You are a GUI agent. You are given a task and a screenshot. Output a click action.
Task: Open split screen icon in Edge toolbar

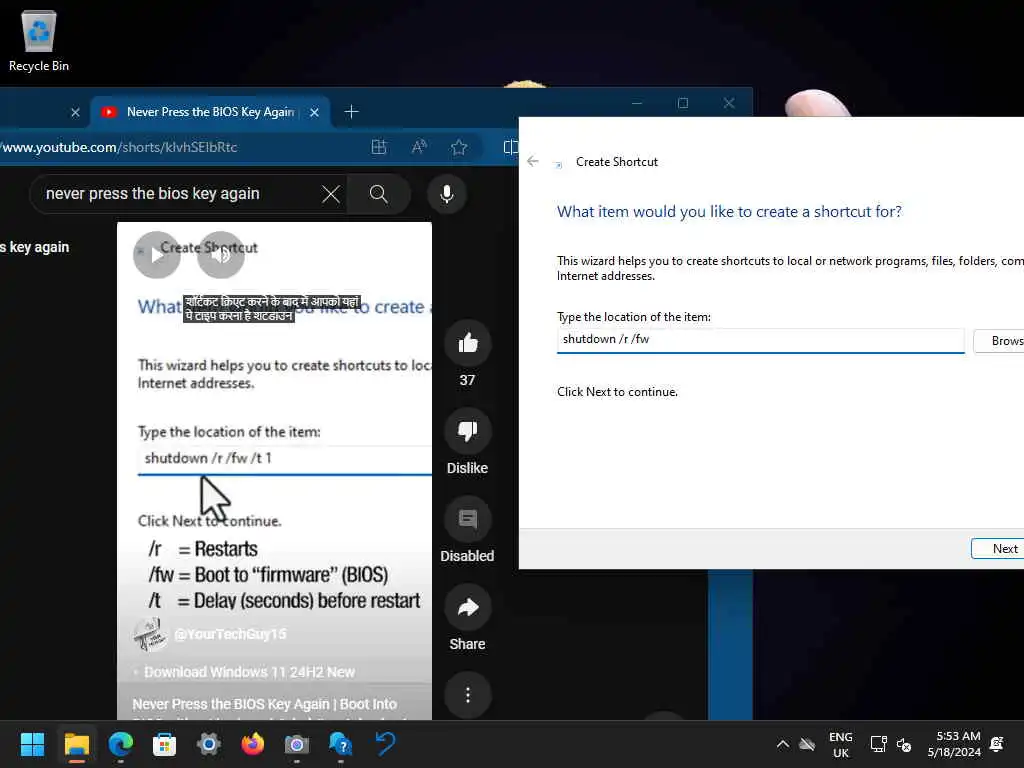(x=511, y=147)
